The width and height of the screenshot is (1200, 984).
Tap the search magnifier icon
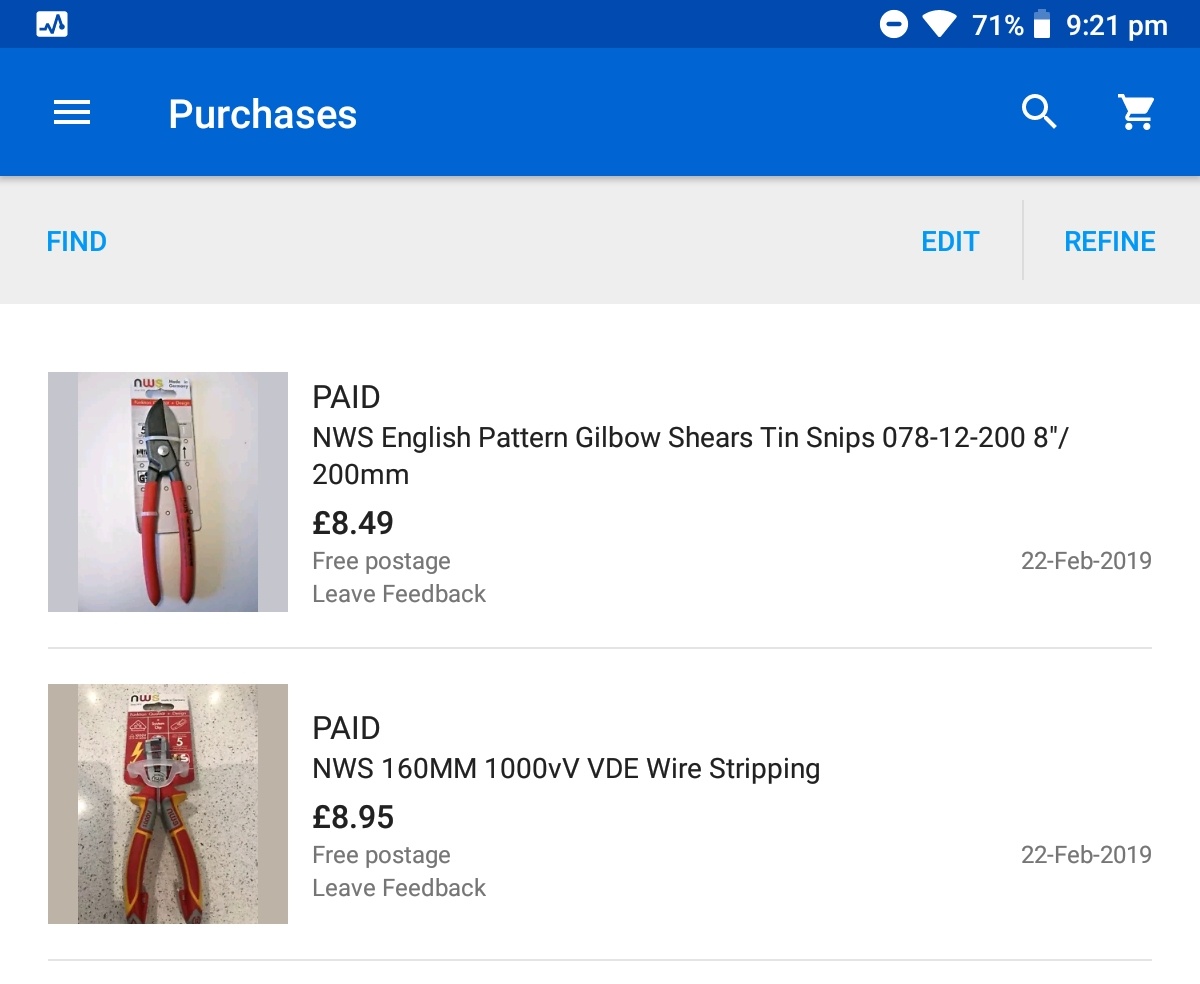point(1039,112)
